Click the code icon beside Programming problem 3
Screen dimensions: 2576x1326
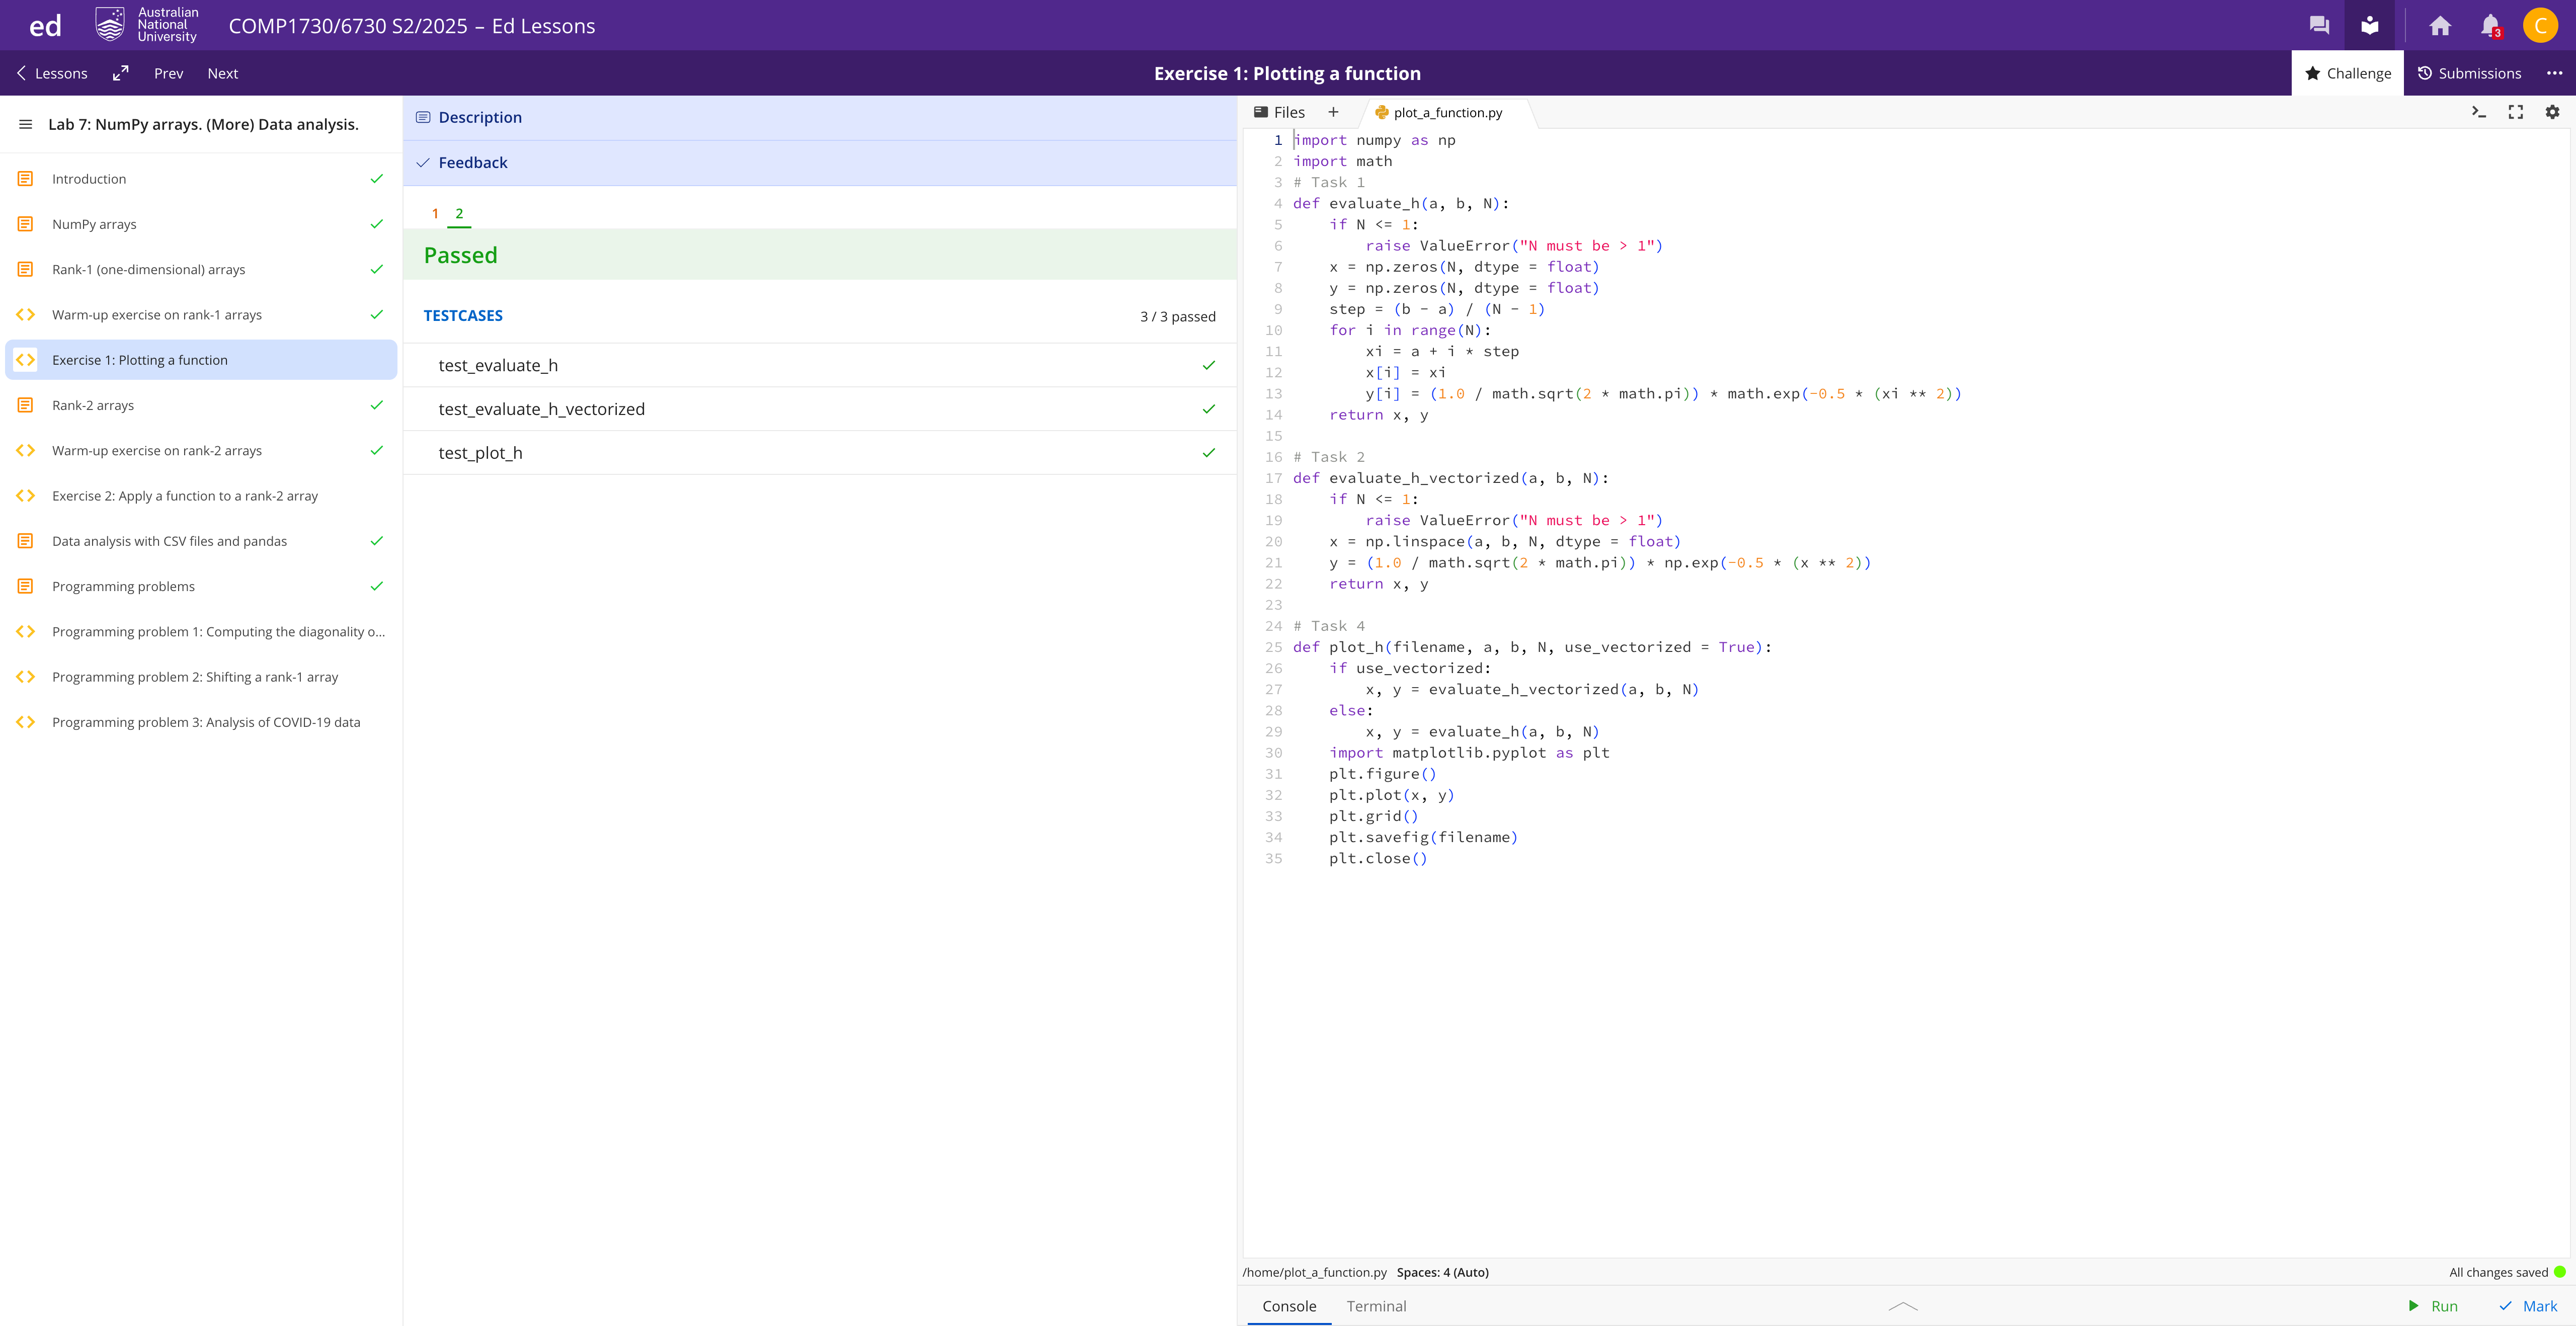(x=25, y=722)
